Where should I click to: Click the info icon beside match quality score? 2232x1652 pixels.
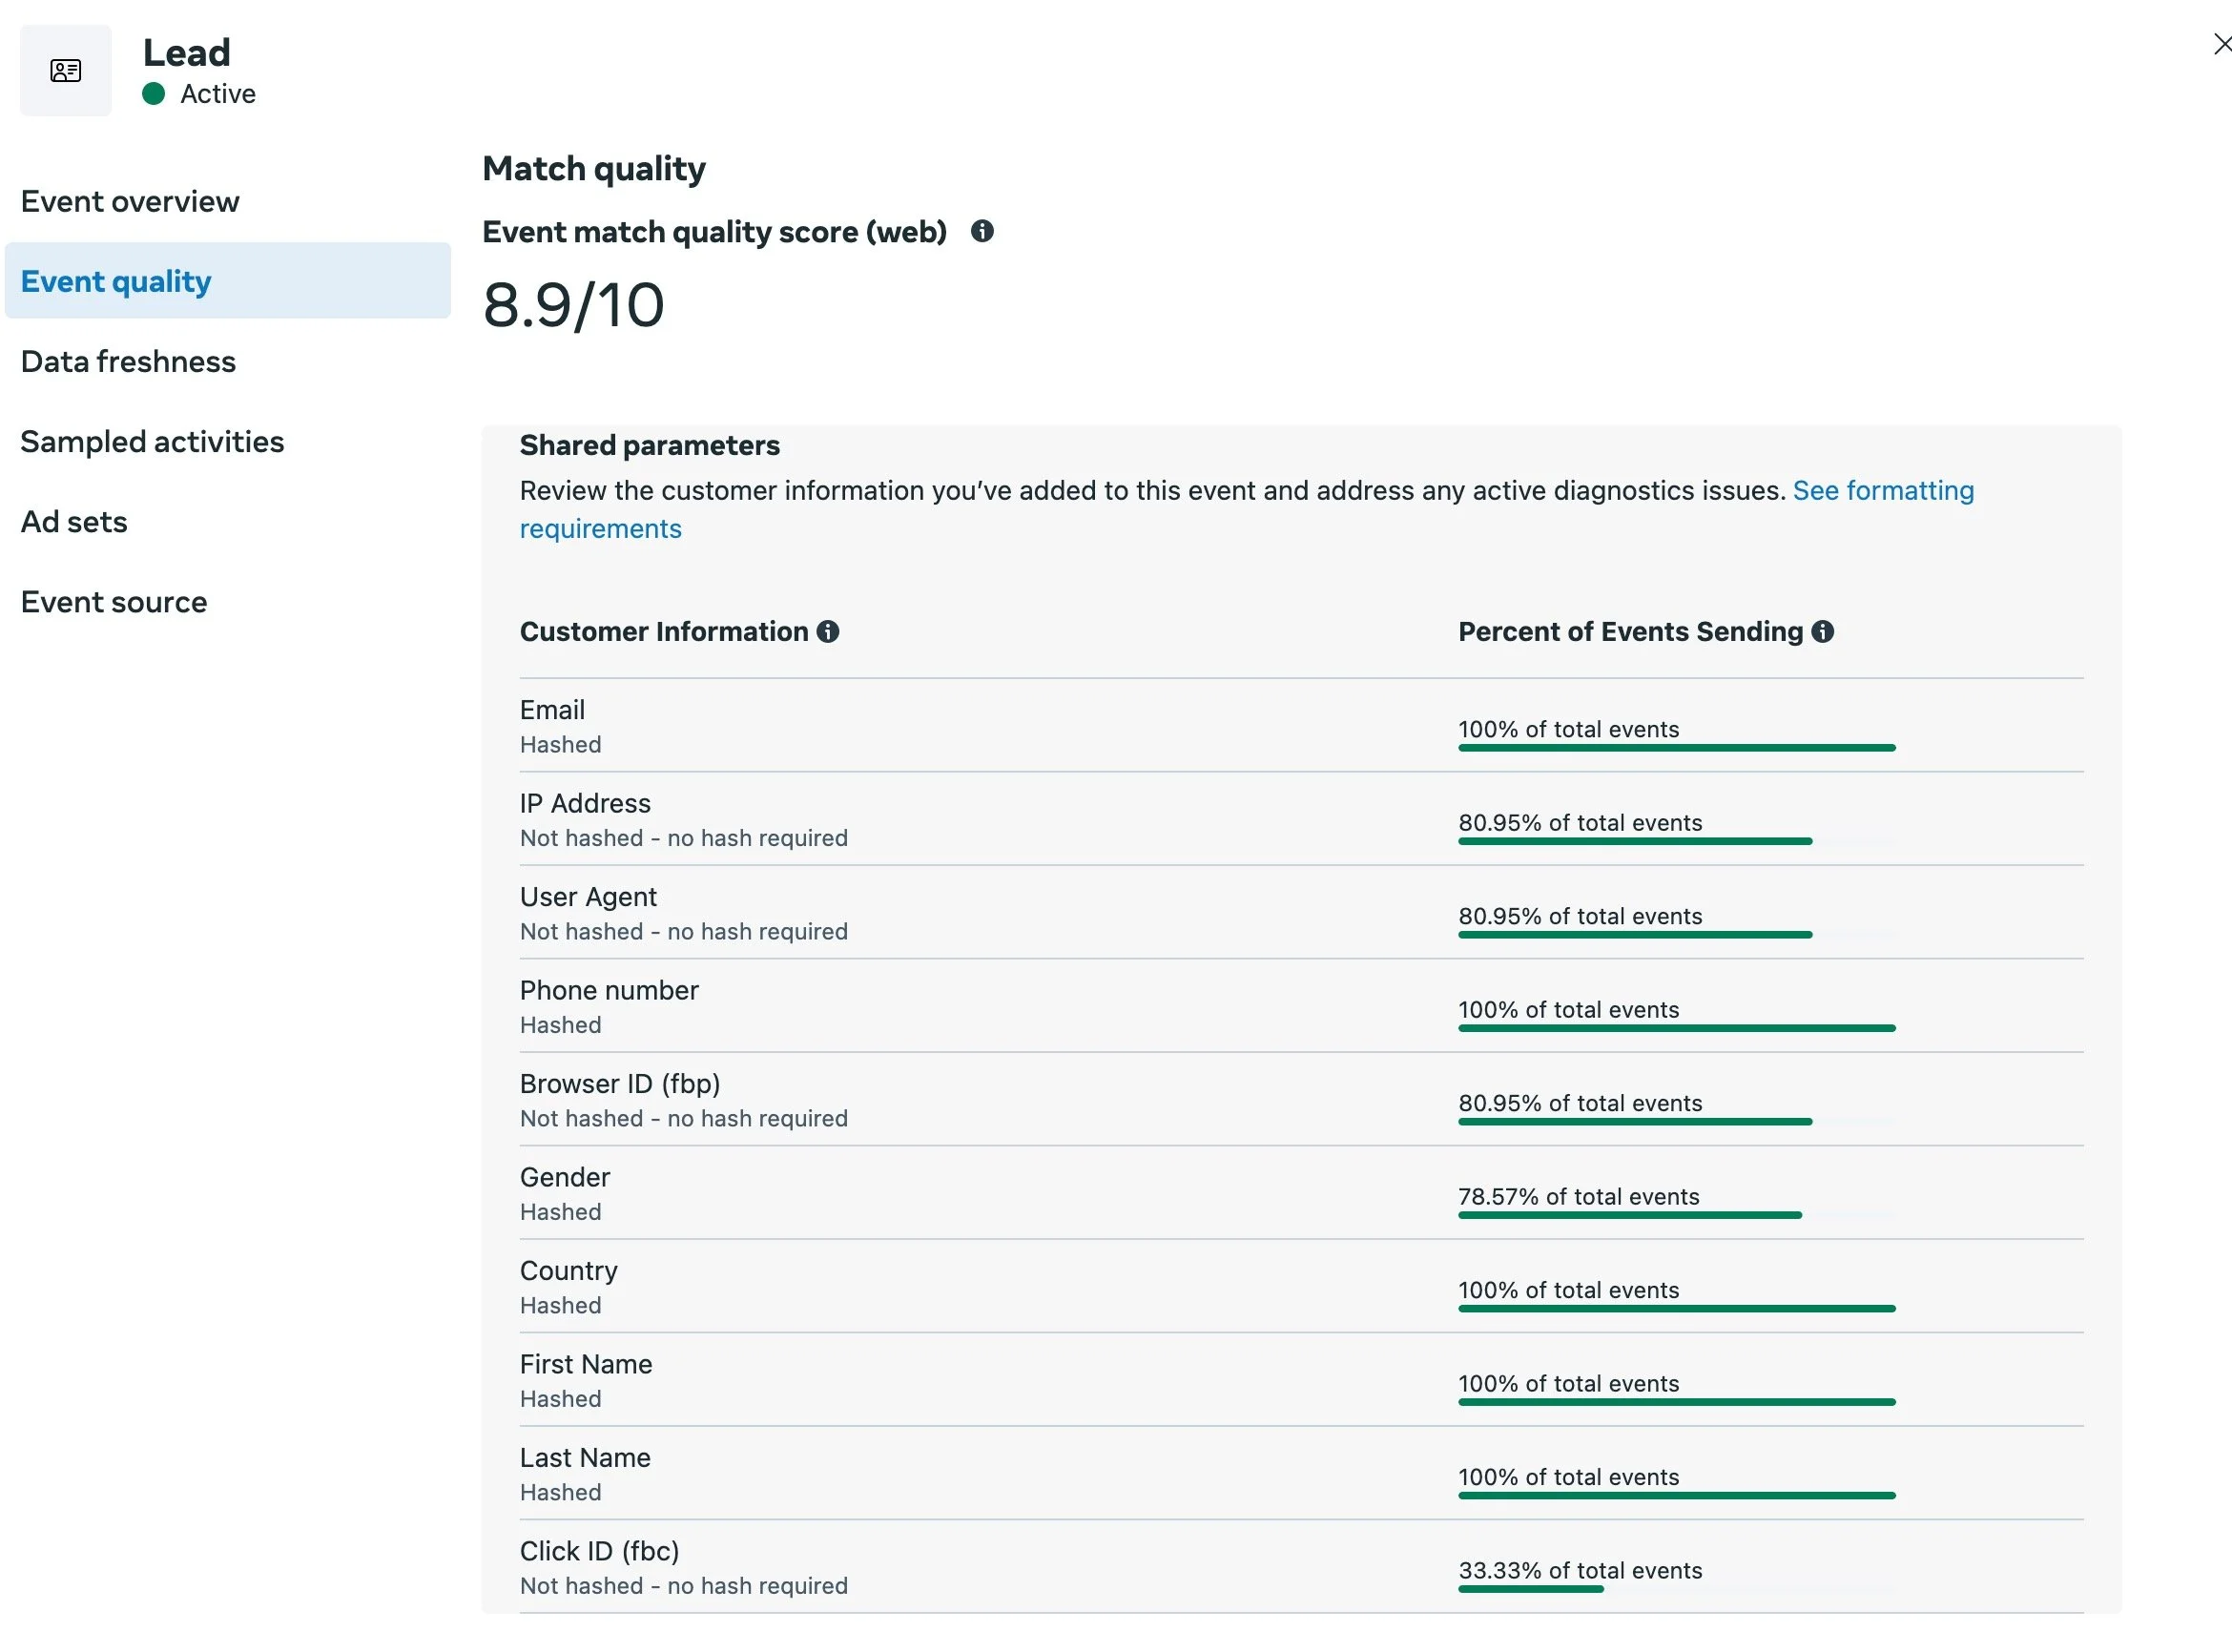click(982, 232)
